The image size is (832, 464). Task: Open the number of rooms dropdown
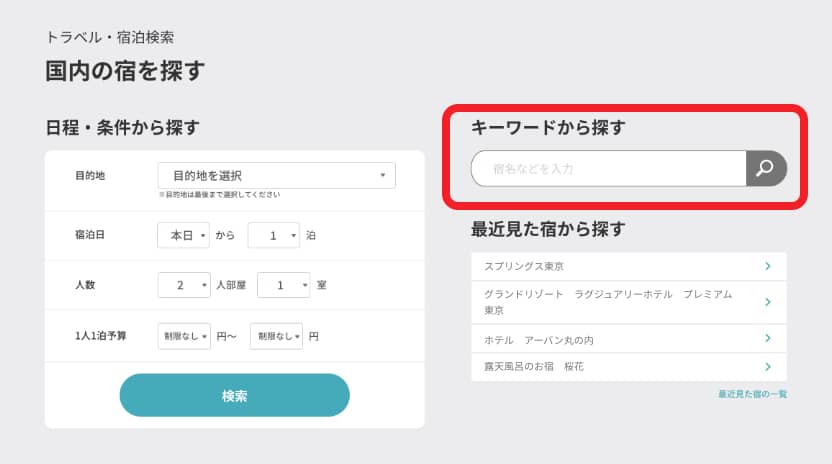(283, 285)
